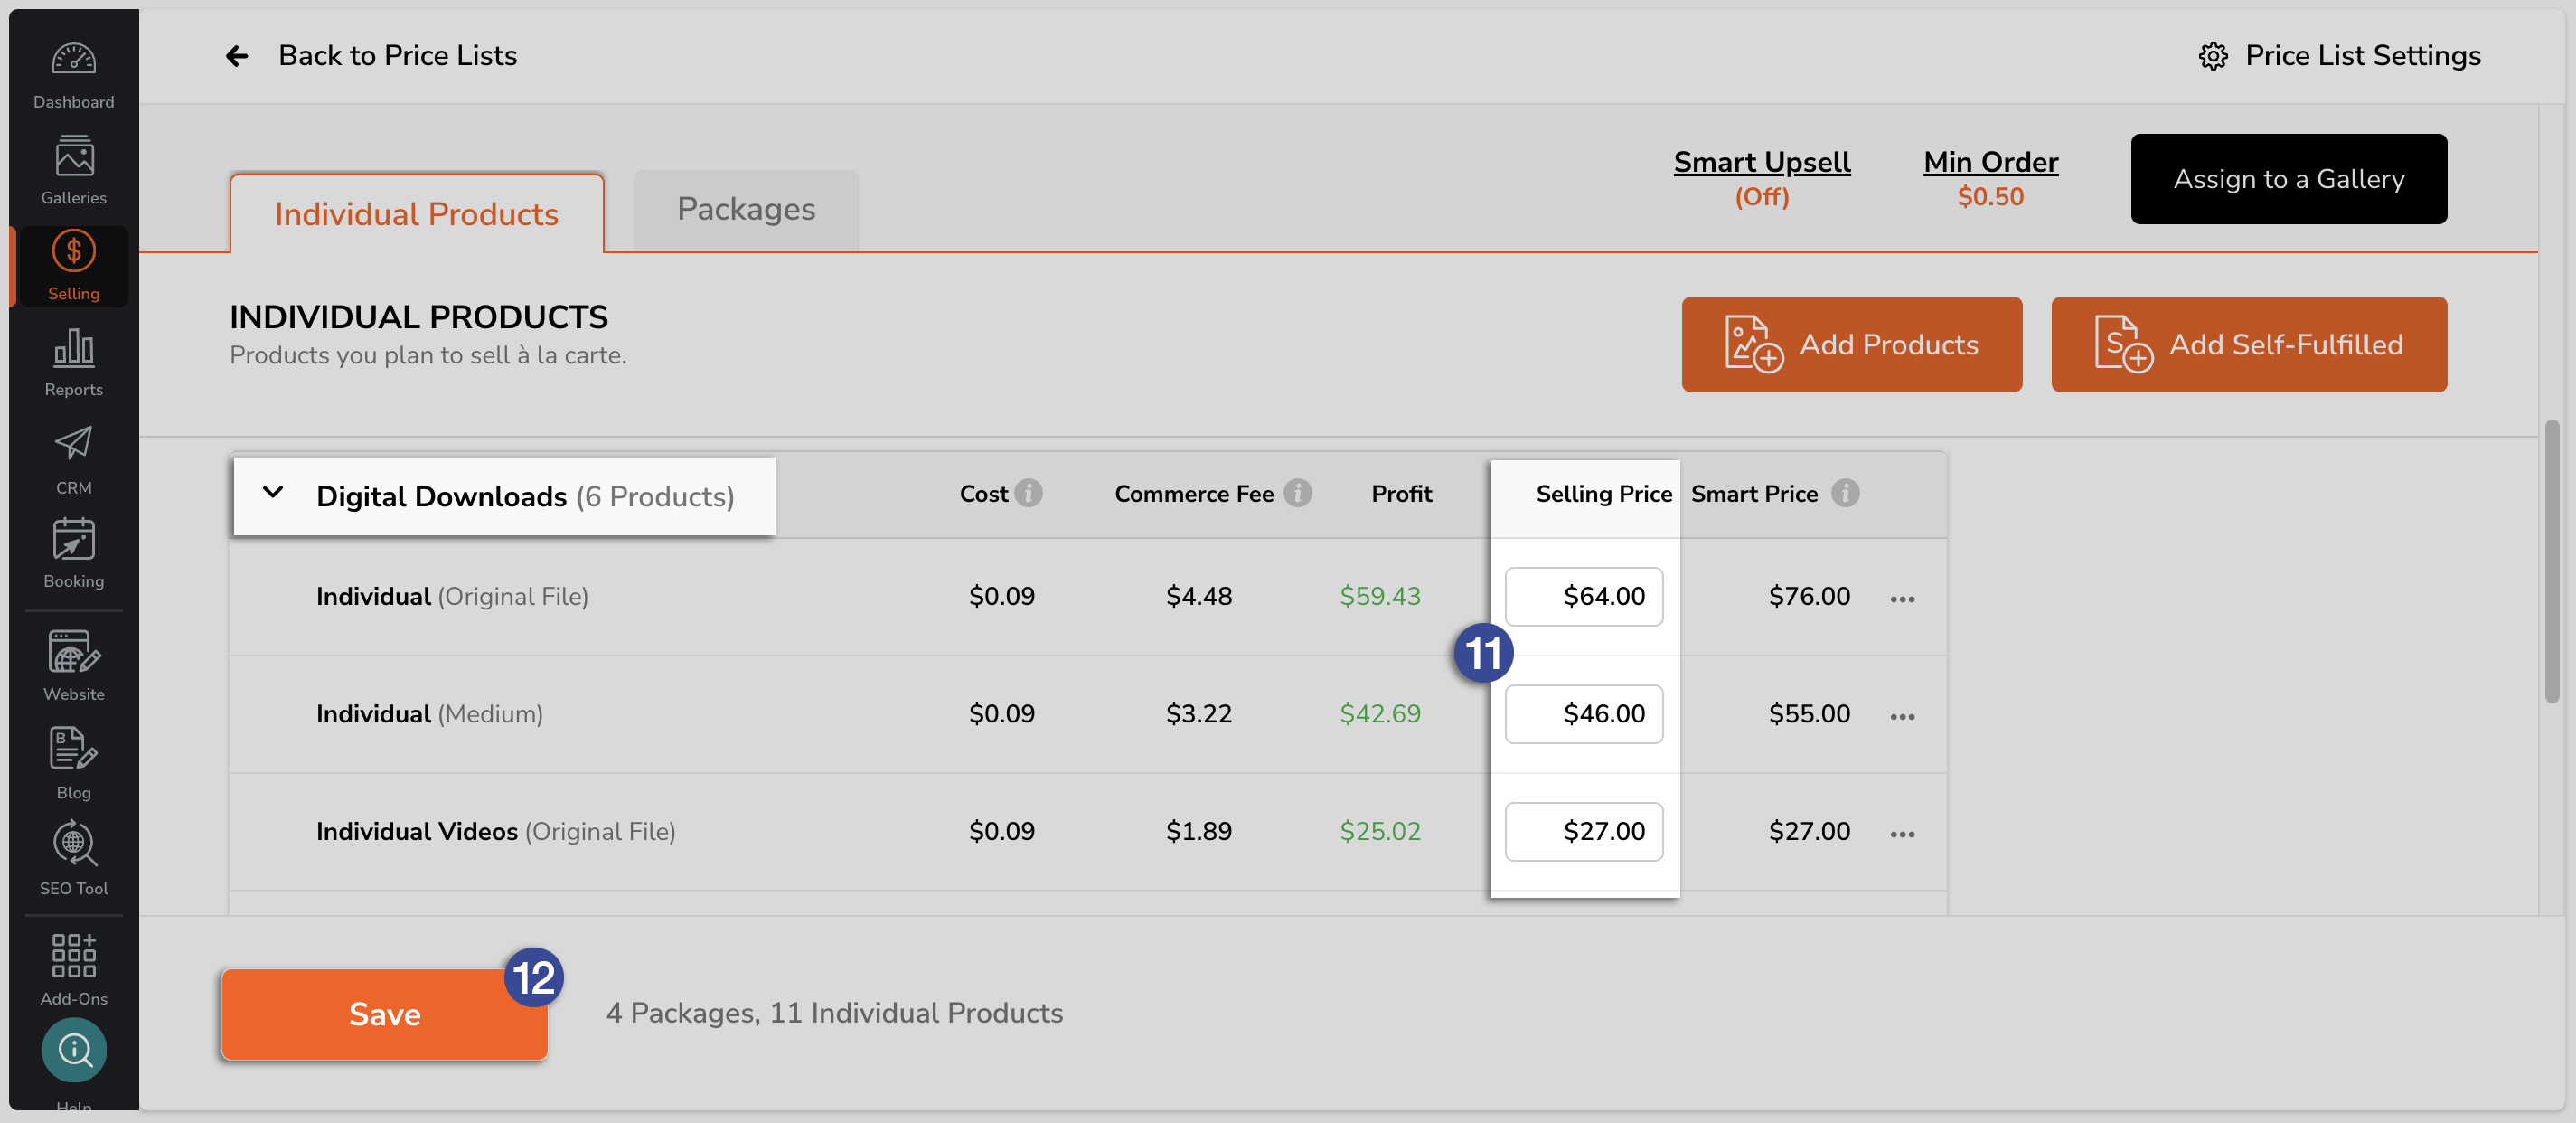2576x1123 pixels.
Task: Click the $1.89 commerce fee value
Action: (1198, 832)
